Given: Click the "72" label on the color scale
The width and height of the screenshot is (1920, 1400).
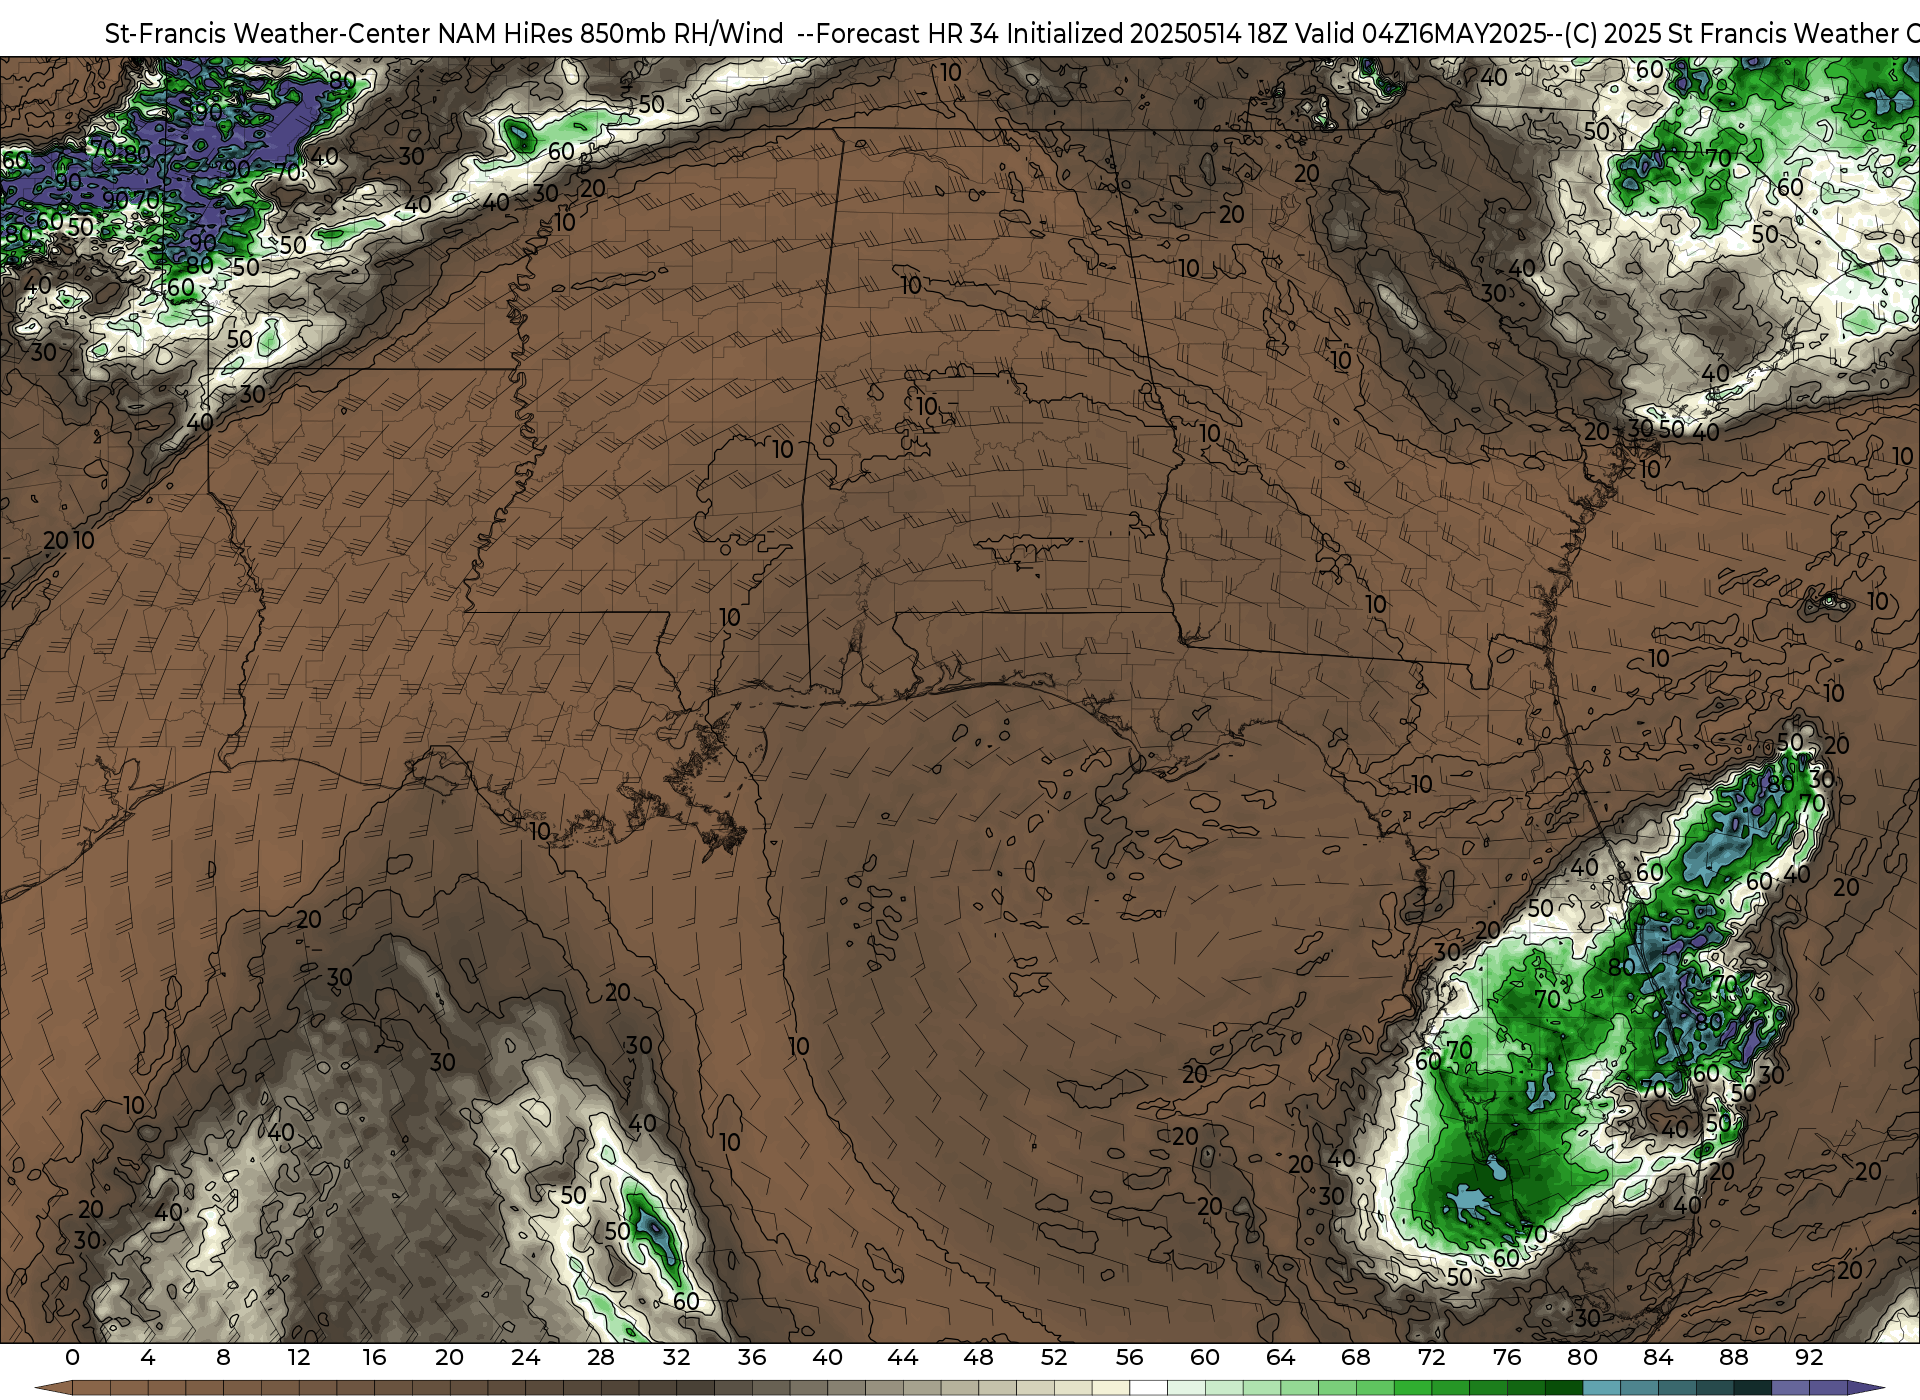Looking at the screenshot, I should pos(1432,1358).
